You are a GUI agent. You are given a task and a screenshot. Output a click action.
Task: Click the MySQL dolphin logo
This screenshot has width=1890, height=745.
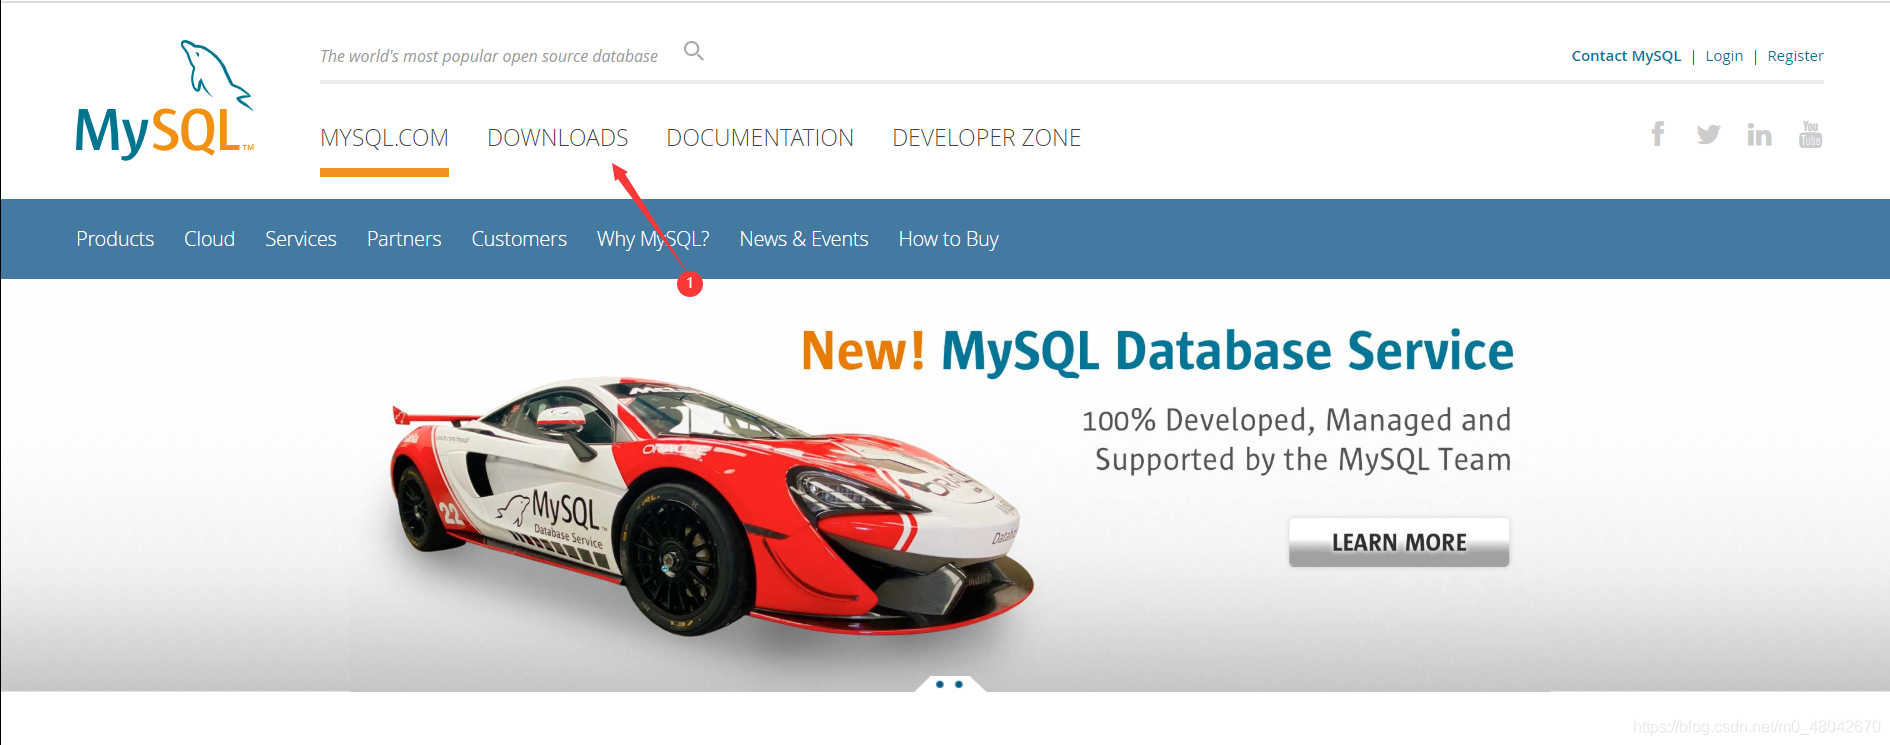pyautogui.click(x=165, y=100)
